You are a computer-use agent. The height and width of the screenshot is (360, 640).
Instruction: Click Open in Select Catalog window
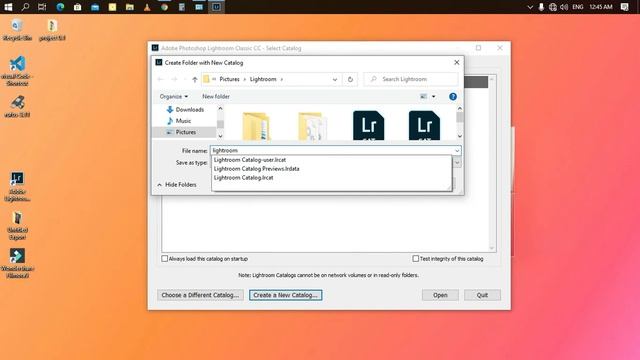click(440, 295)
